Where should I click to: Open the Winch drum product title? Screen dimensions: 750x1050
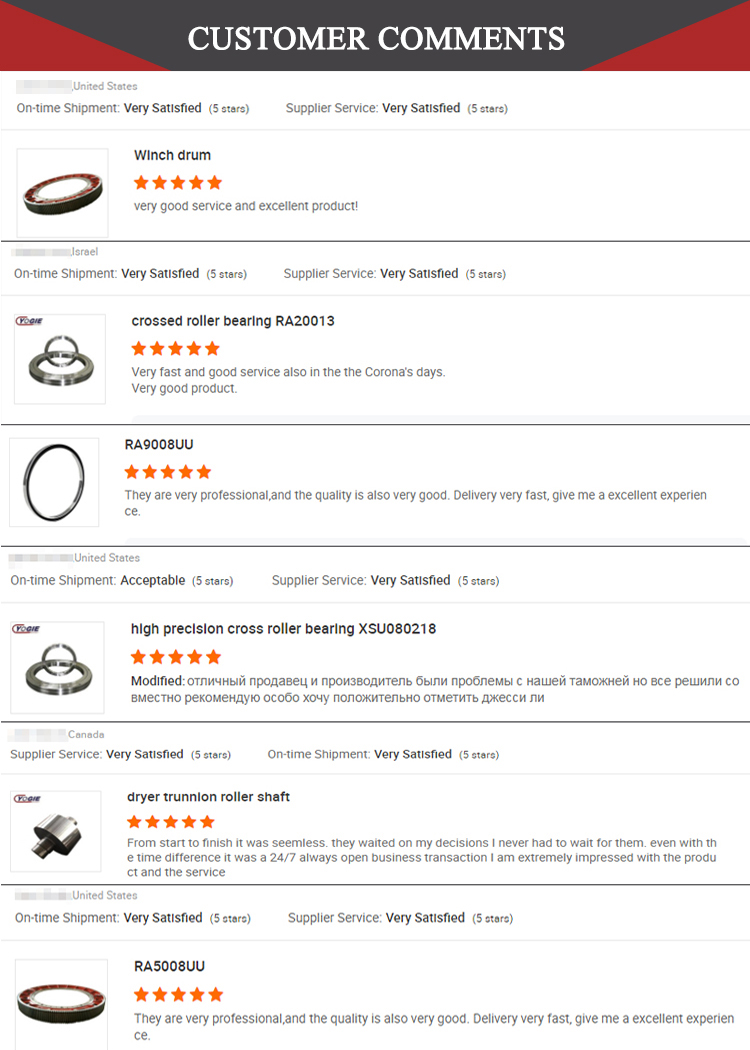click(172, 156)
